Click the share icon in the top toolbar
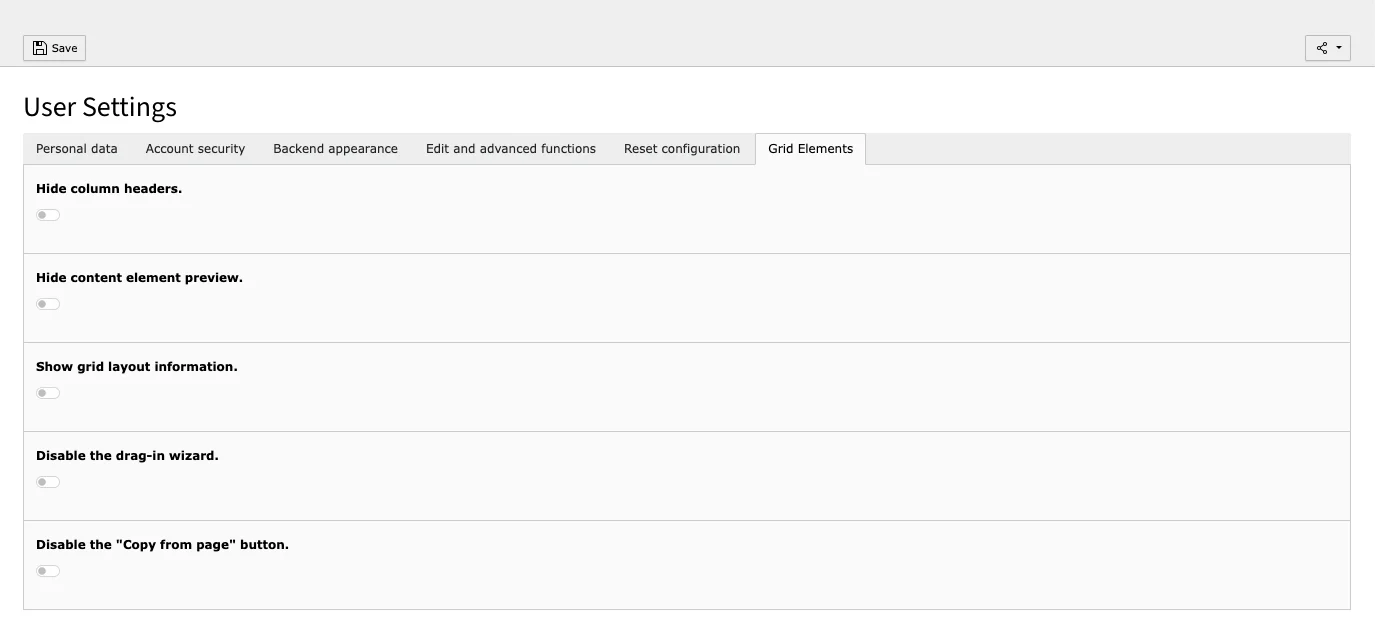This screenshot has height=621, width=1375. click(x=1322, y=47)
